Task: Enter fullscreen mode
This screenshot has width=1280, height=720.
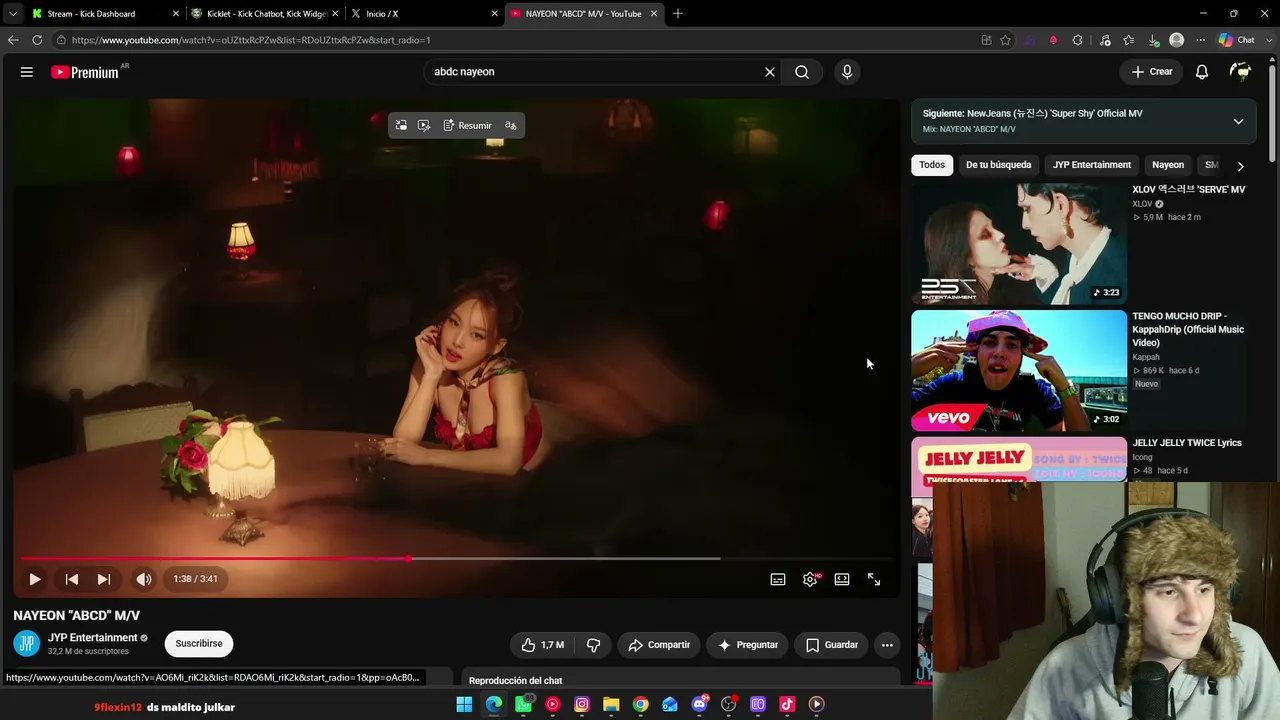Action: pos(874,579)
